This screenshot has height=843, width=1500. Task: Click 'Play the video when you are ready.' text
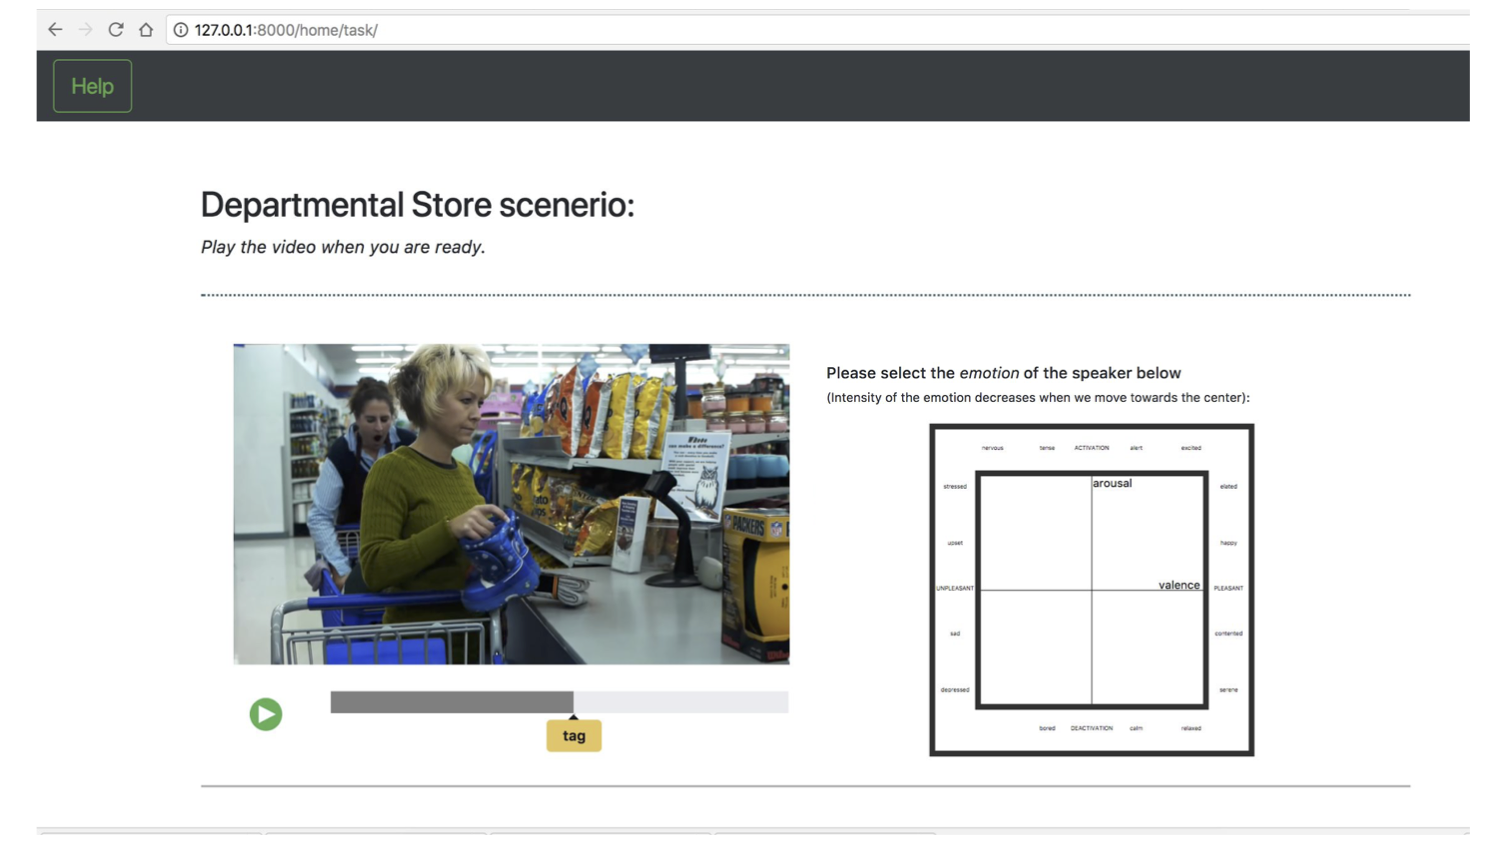[x=343, y=247]
